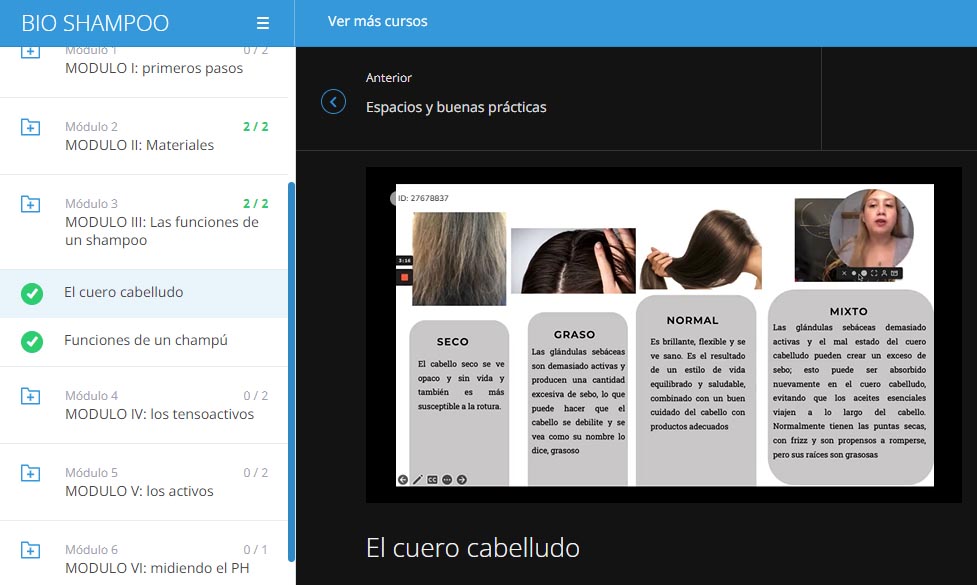
Task: Expand Módulo 2 folder icon
Action: [x=31, y=127]
